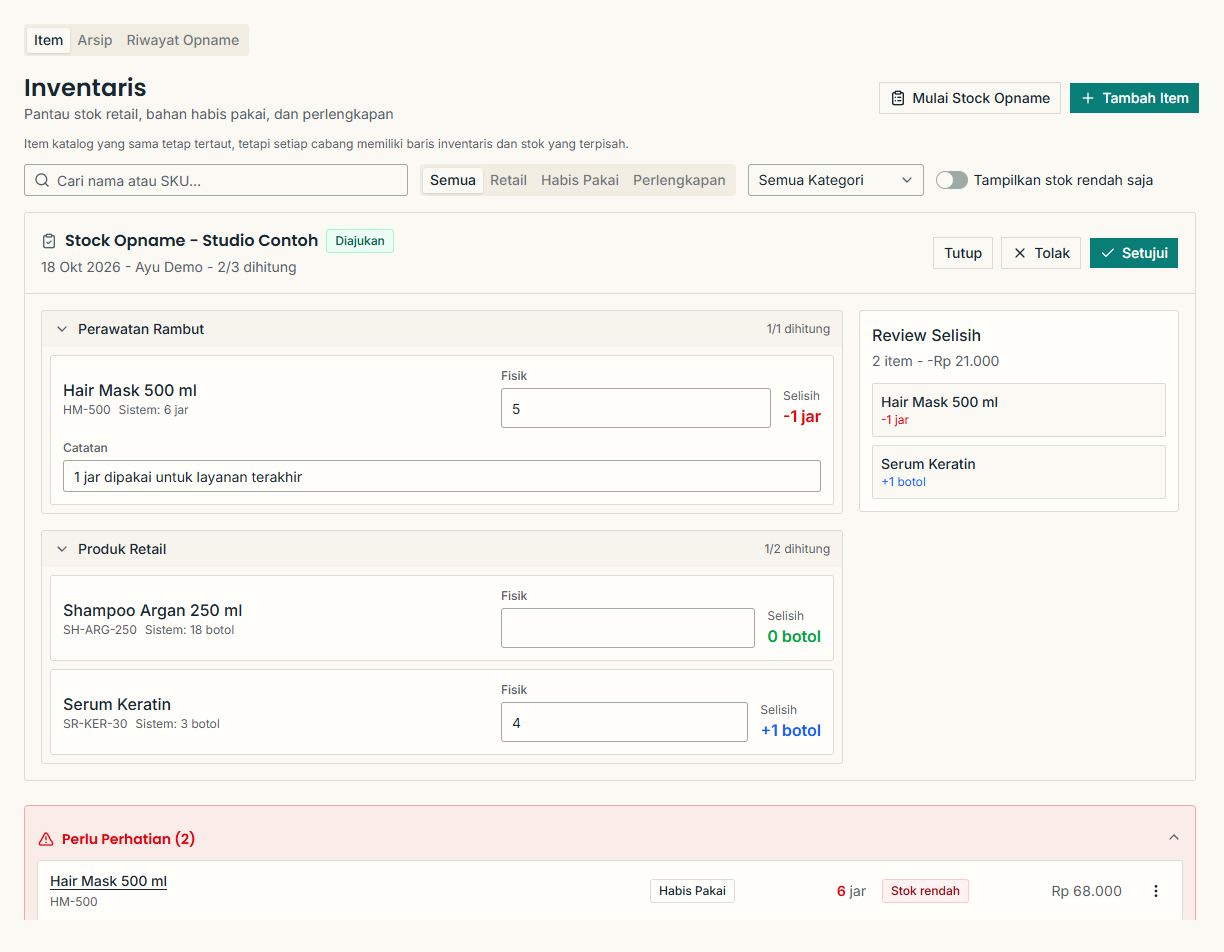1224x952 pixels.
Task: Collapse the Perawatan Rambut section
Action: (62, 329)
